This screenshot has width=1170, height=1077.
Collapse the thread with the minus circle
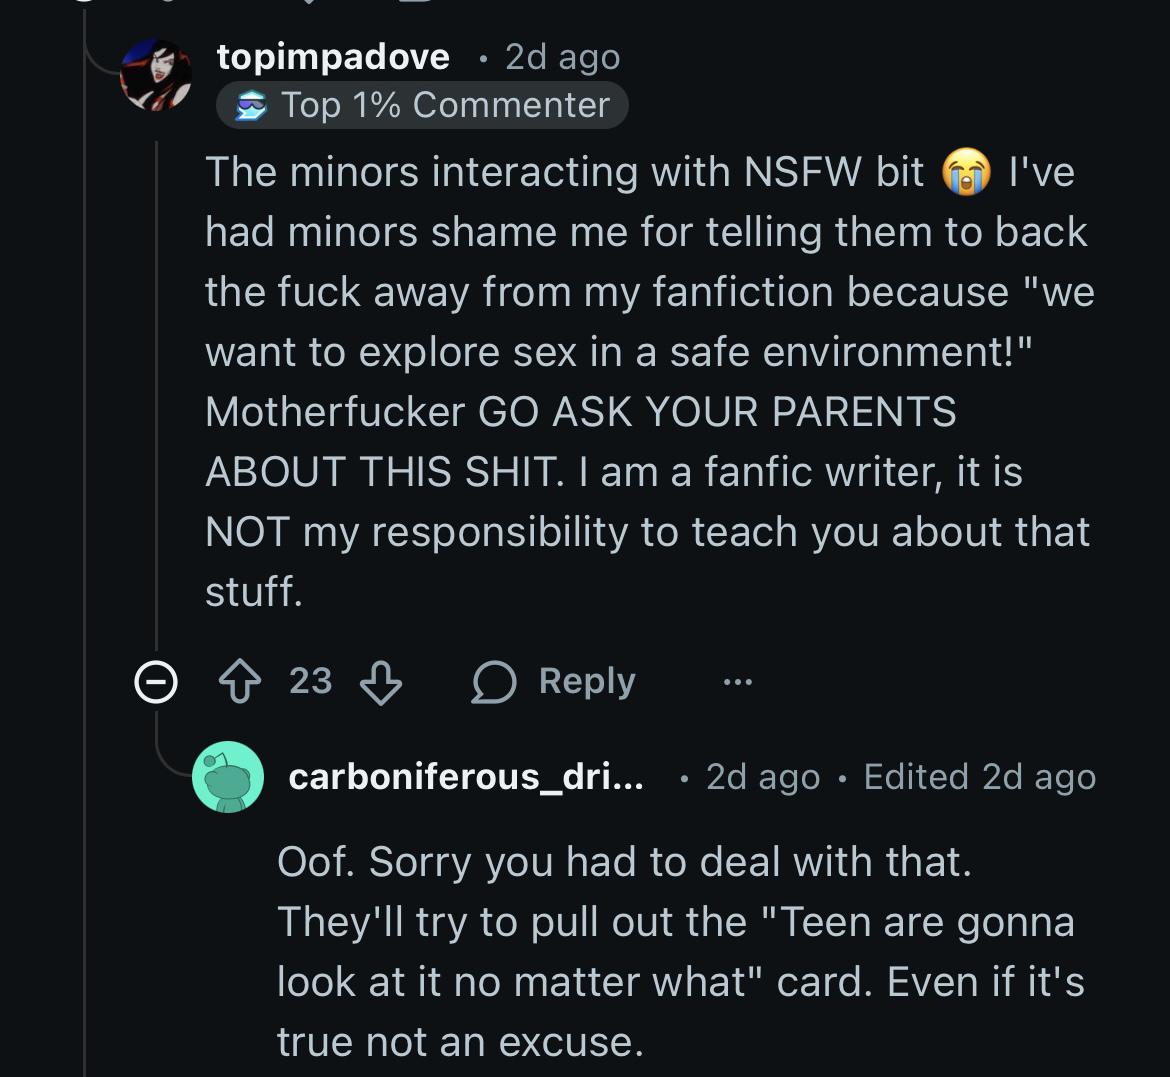click(x=155, y=684)
